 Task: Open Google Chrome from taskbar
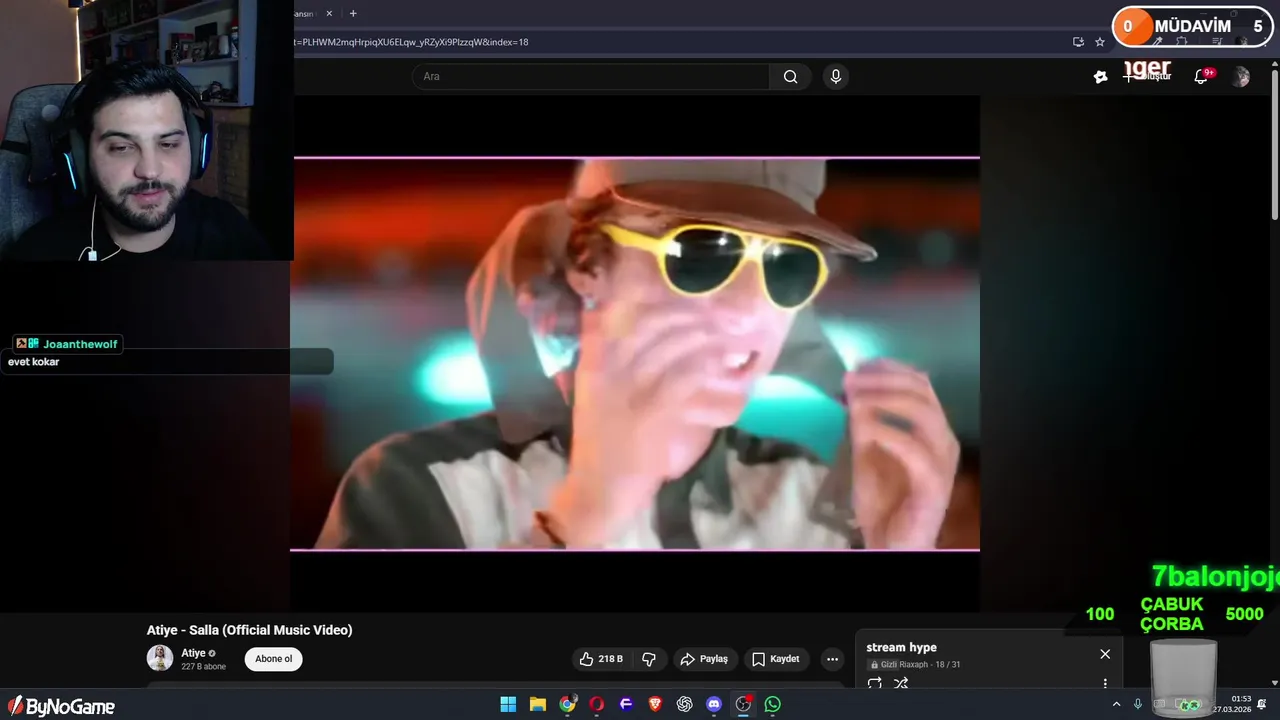(x=567, y=704)
